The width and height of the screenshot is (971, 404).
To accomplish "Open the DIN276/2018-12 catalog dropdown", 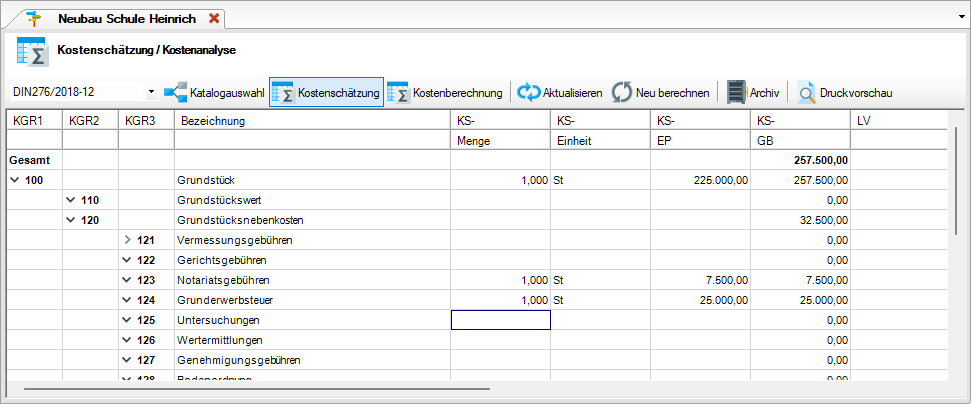I will pyautogui.click(x=152, y=92).
